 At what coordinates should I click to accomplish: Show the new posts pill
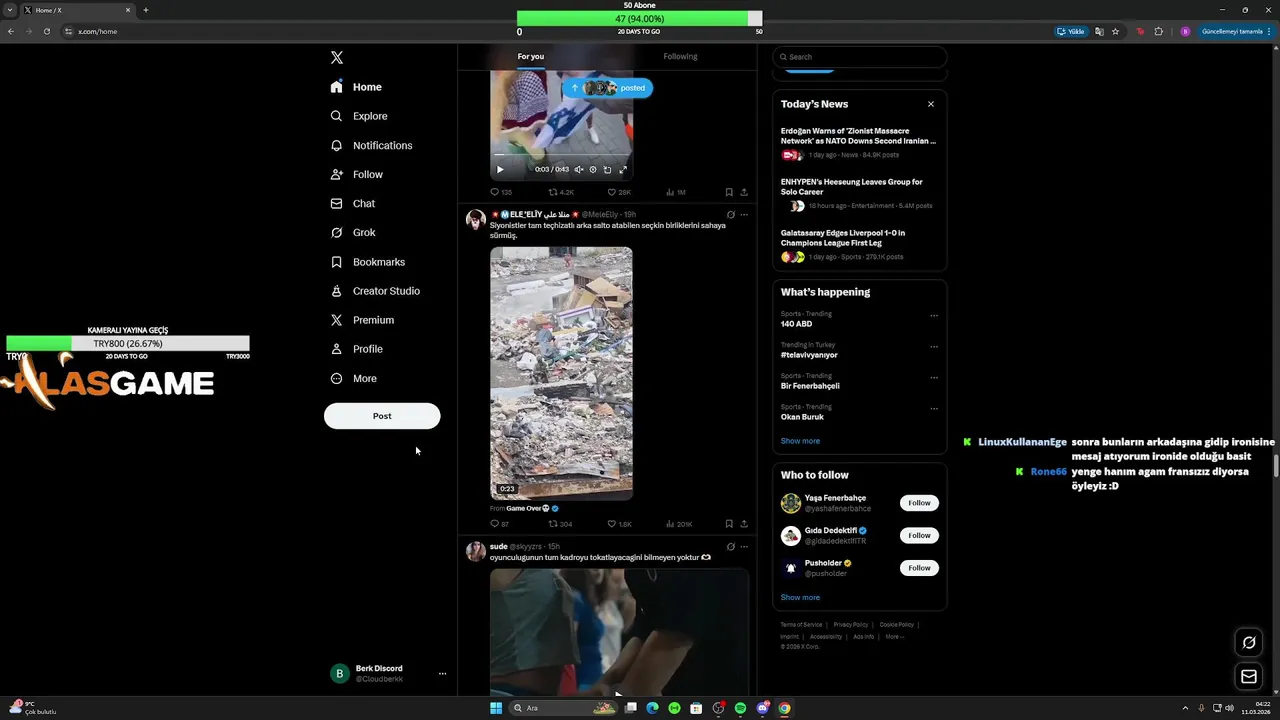click(x=607, y=88)
